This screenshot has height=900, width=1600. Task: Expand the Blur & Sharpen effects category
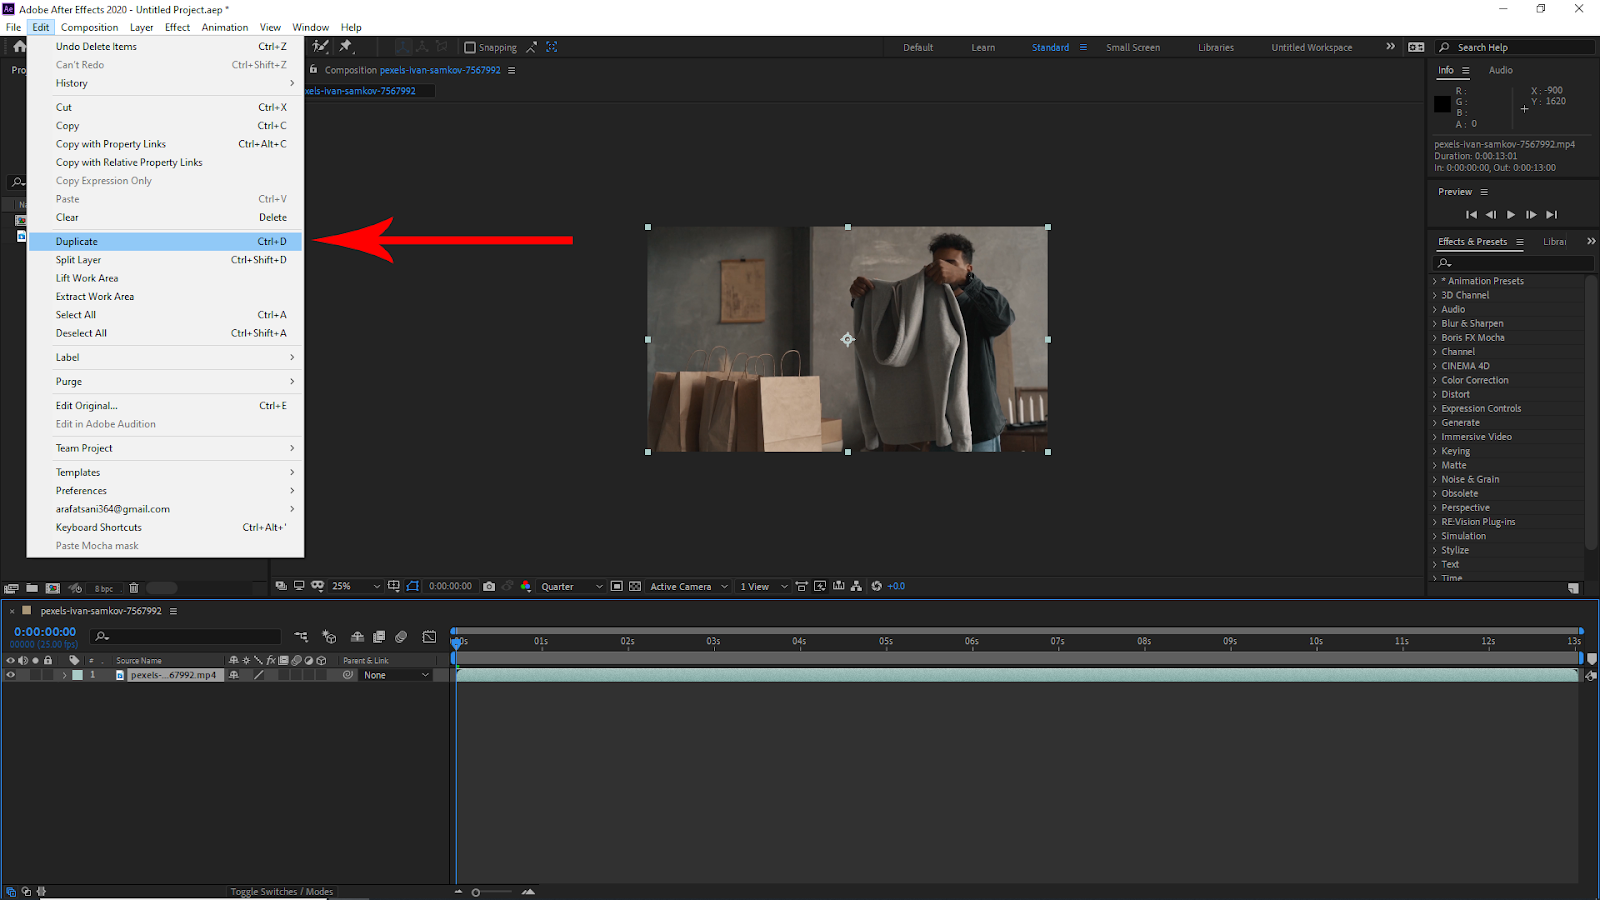pyautogui.click(x=1471, y=324)
